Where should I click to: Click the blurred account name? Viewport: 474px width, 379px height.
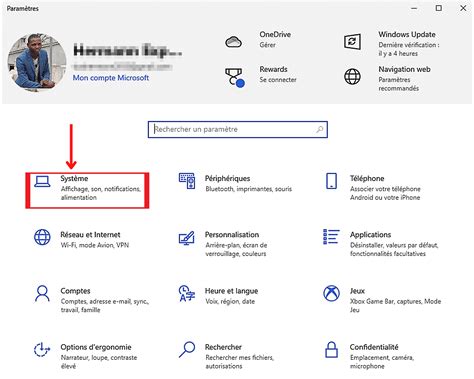(128, 51)
